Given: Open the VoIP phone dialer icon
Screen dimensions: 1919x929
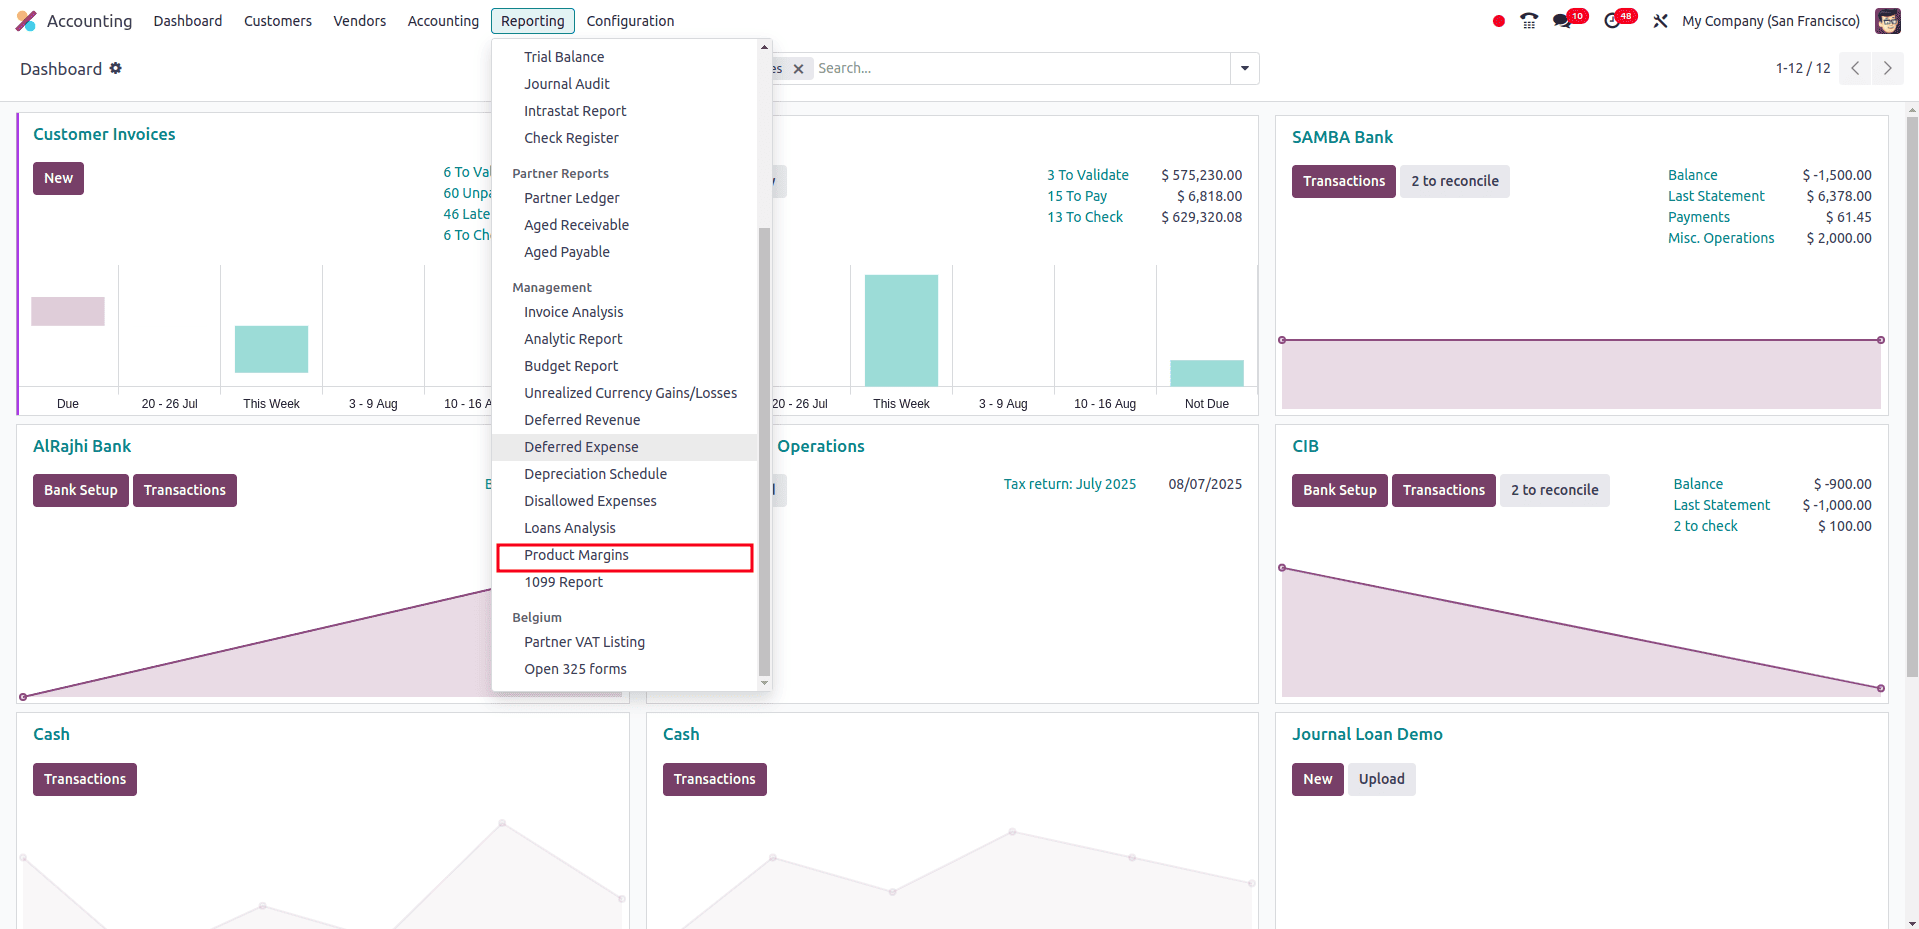Looking at the screenshot, I should pyautogui.click(x=1529, y=21).
